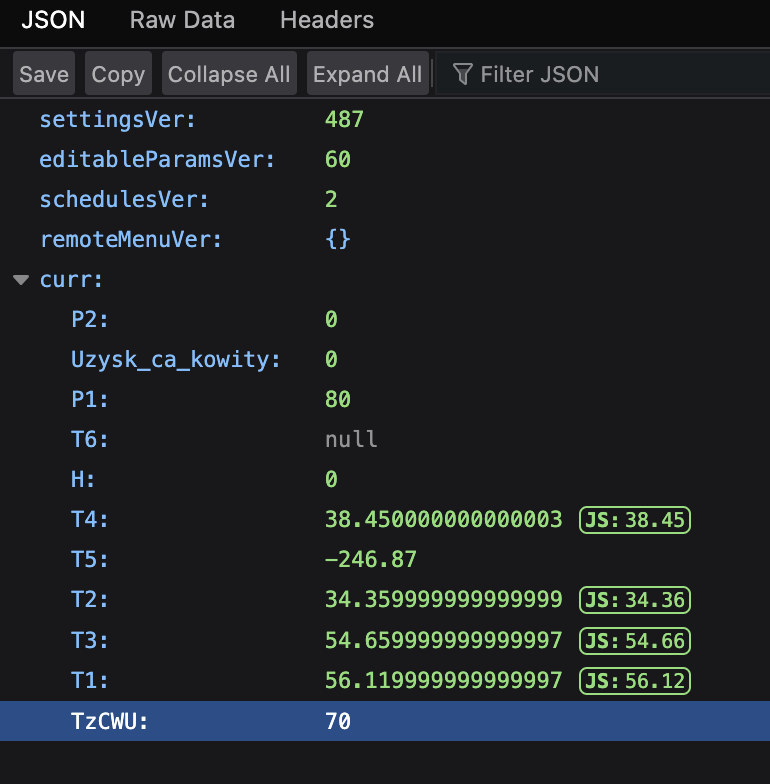The height and width of the screenshot is (784, 770).
Task: Select the H key
Action: pyautogui.click(x=83, y=480)
